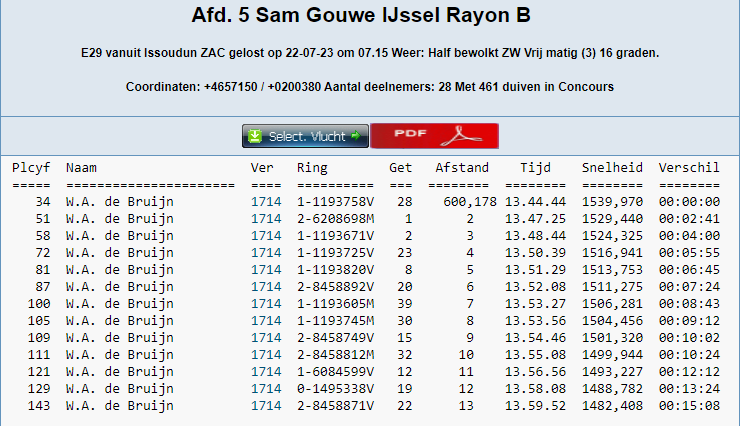Click the speed value 1539,970
This screenshot has height=426, width=740.
[x=612, y=202]
